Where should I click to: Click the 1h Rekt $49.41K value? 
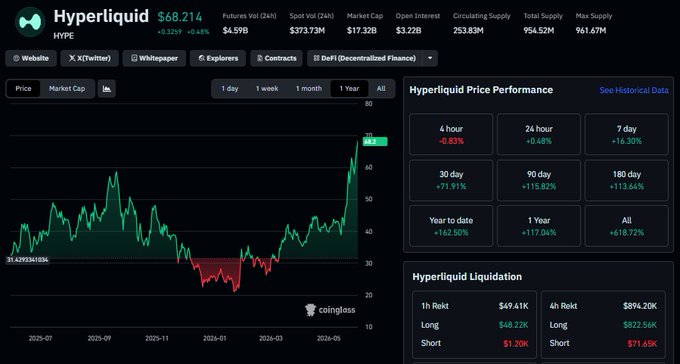coord(513,306)
